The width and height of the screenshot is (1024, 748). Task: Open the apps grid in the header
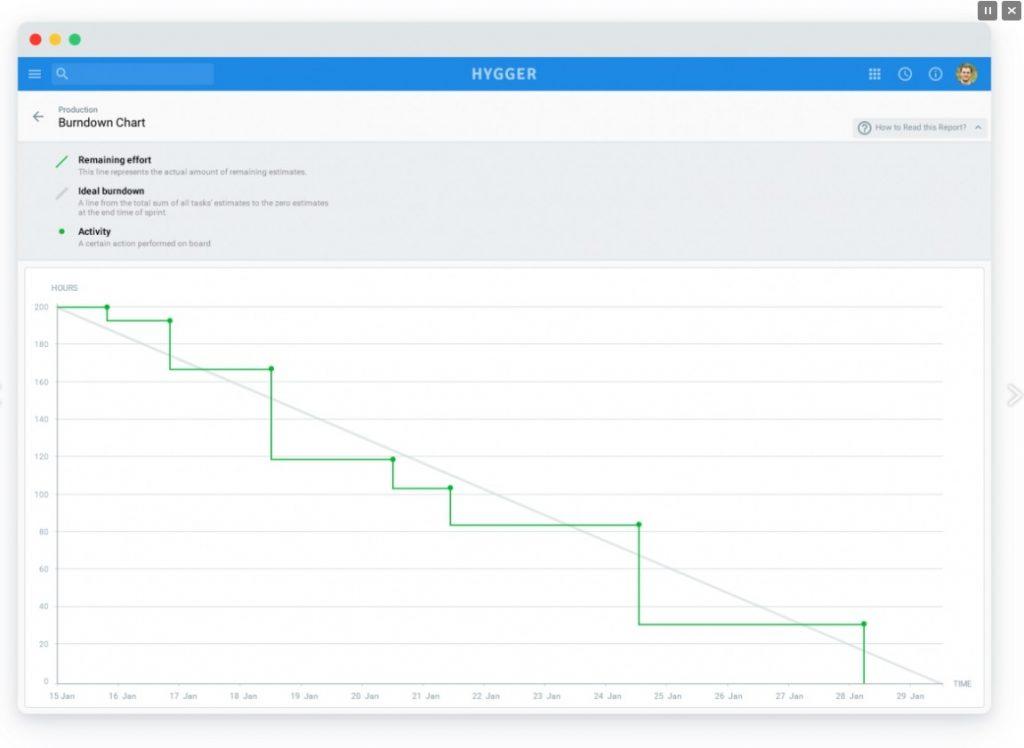click(874, 73)
